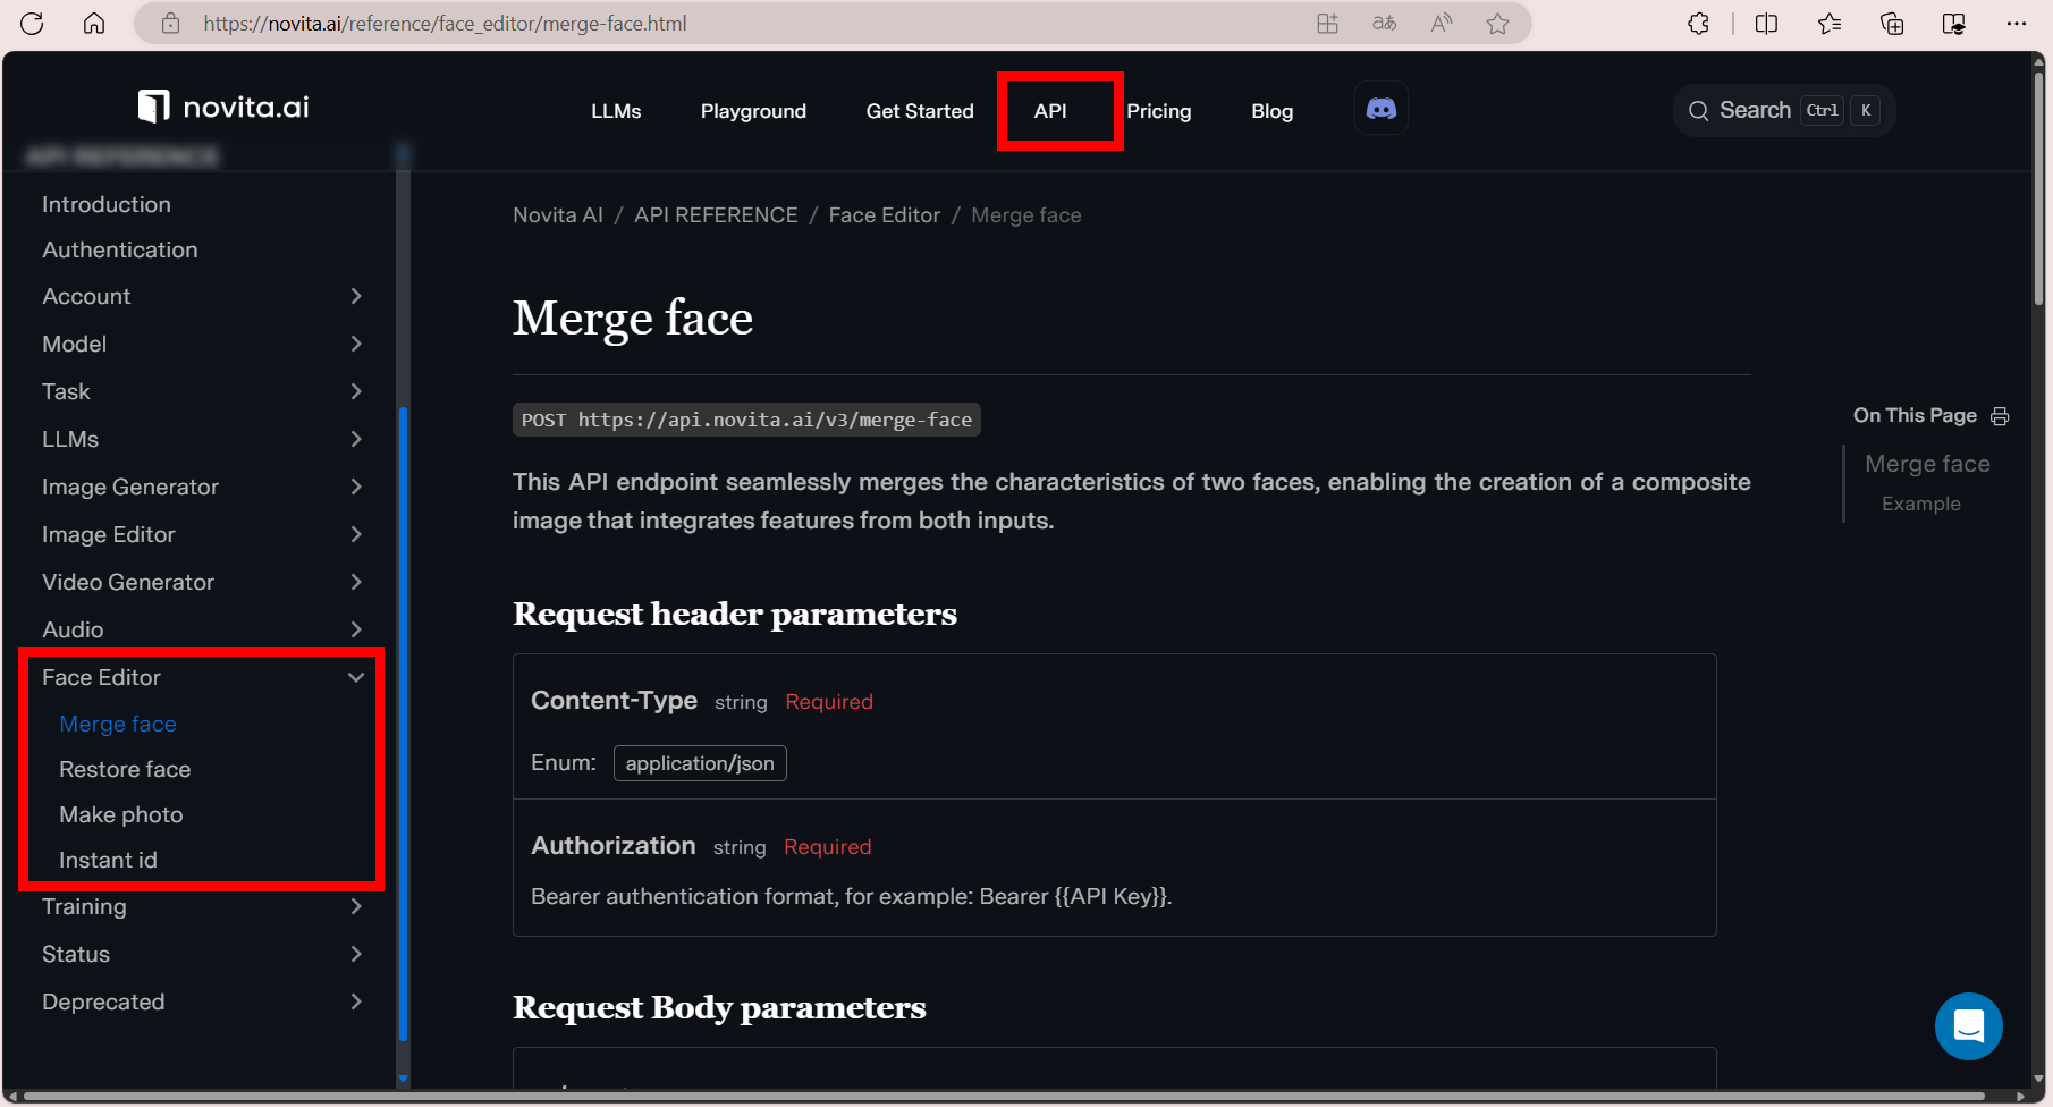Open the chat support bubble
The width and height of the screenshot is (2053, 1107).
point(1967,1025)
